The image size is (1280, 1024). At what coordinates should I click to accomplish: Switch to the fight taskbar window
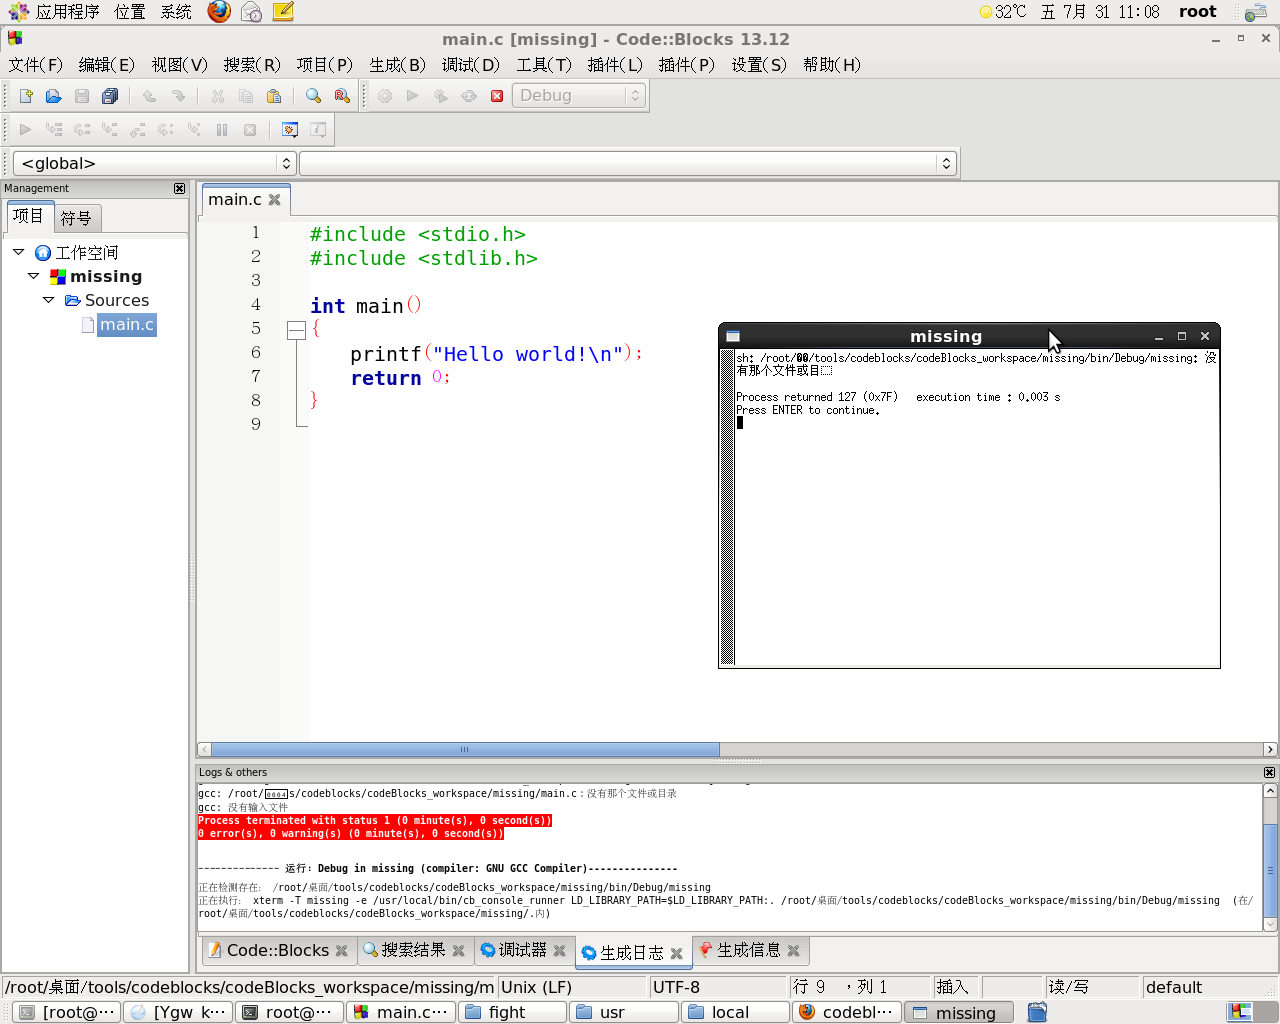512,1012
